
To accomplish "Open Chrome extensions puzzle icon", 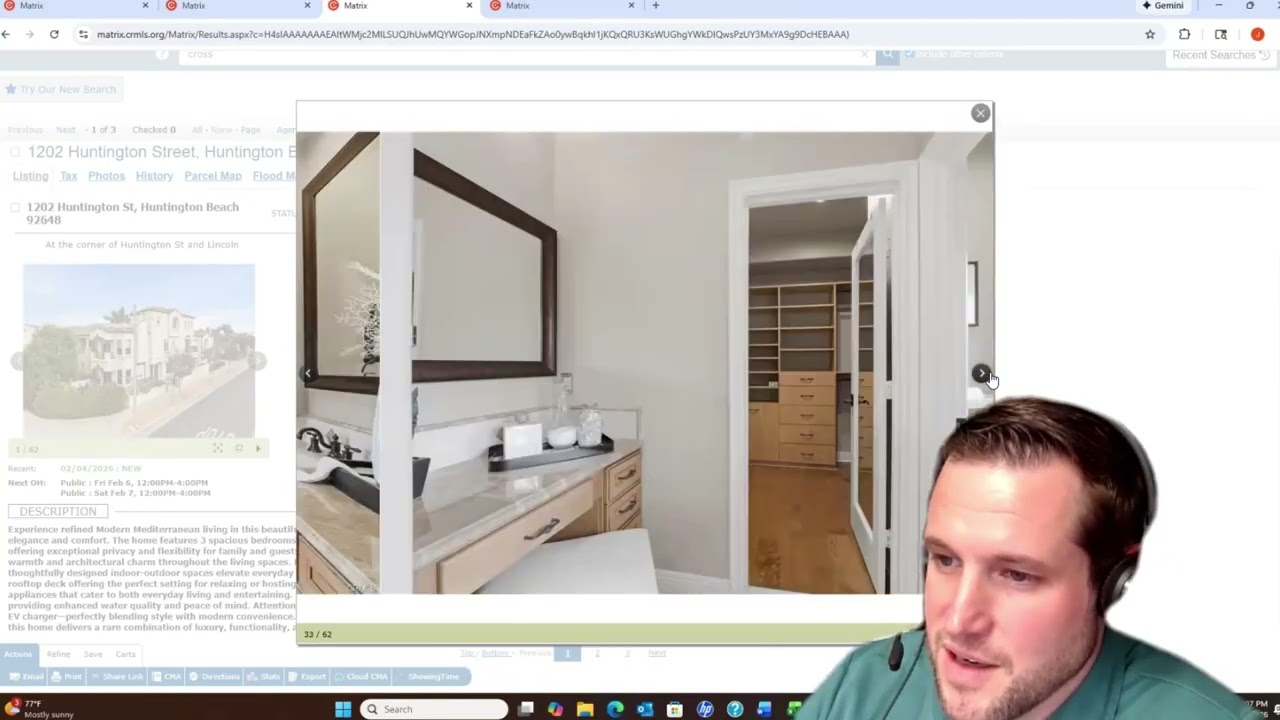I will click(x=1185, y=34).
